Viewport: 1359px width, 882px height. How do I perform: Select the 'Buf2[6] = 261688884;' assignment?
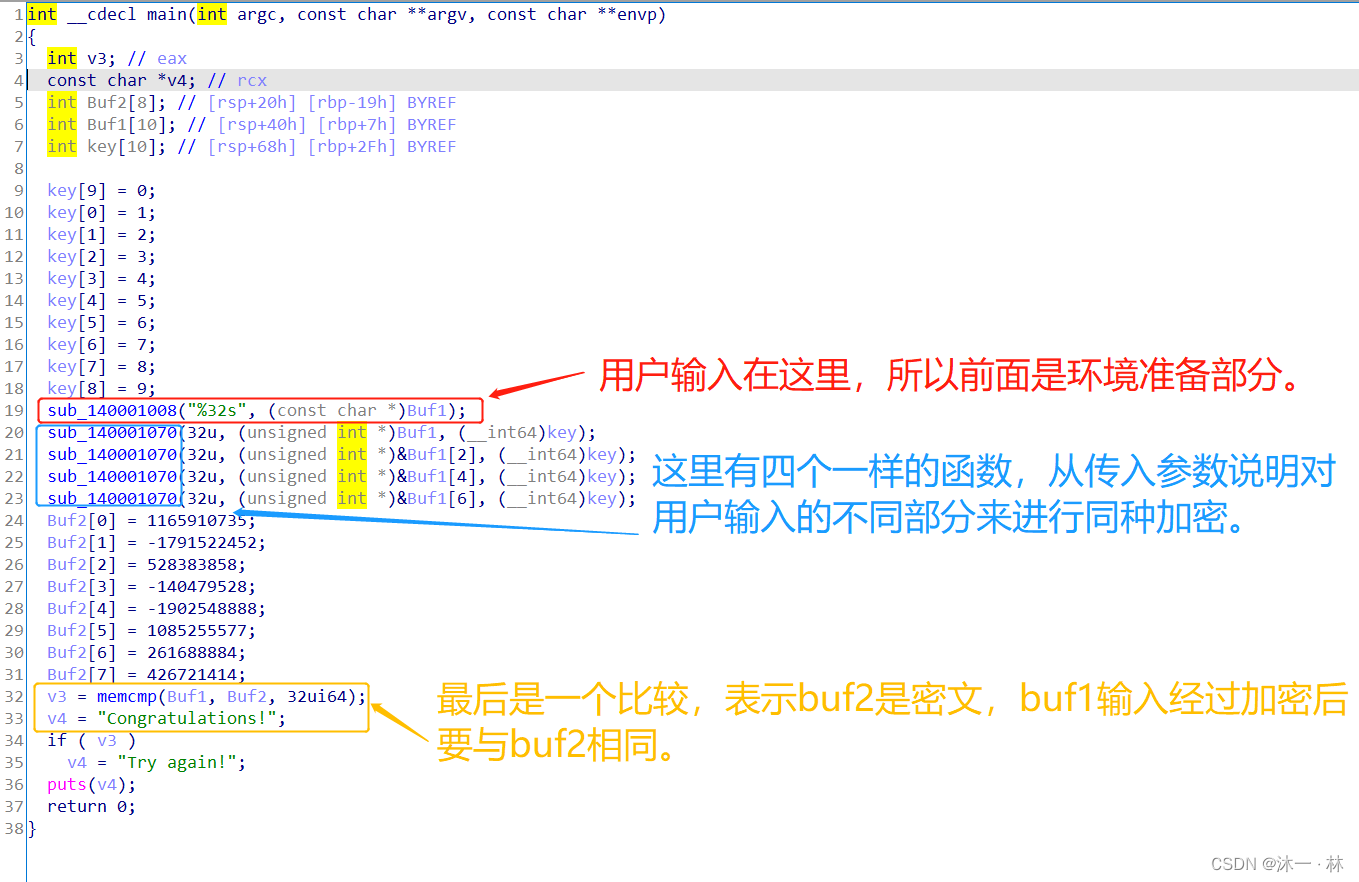[x=147, y=652]
